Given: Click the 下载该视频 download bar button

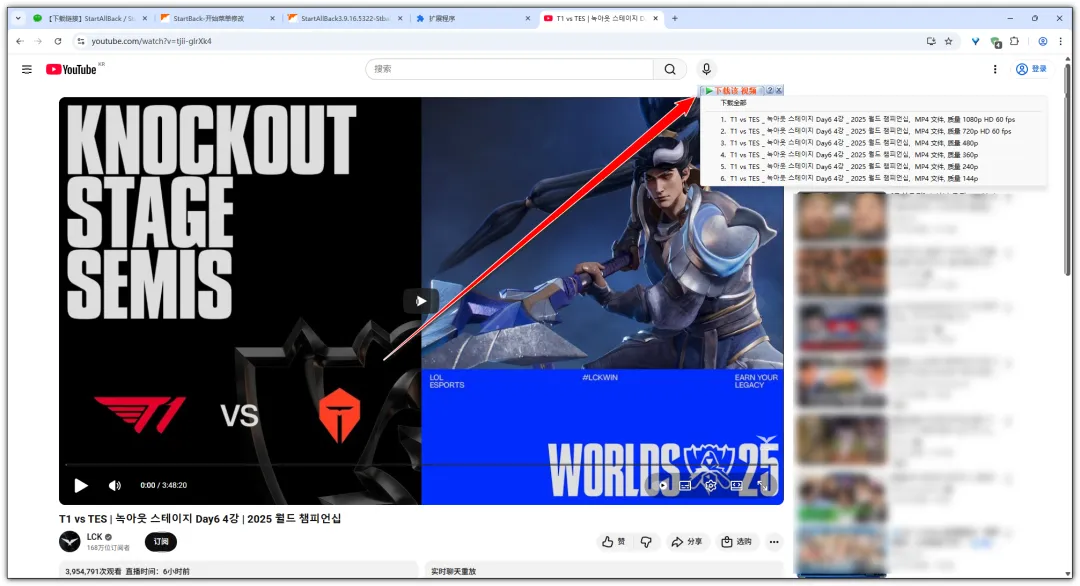Looking at the screenshot, I should click(732, 90).
